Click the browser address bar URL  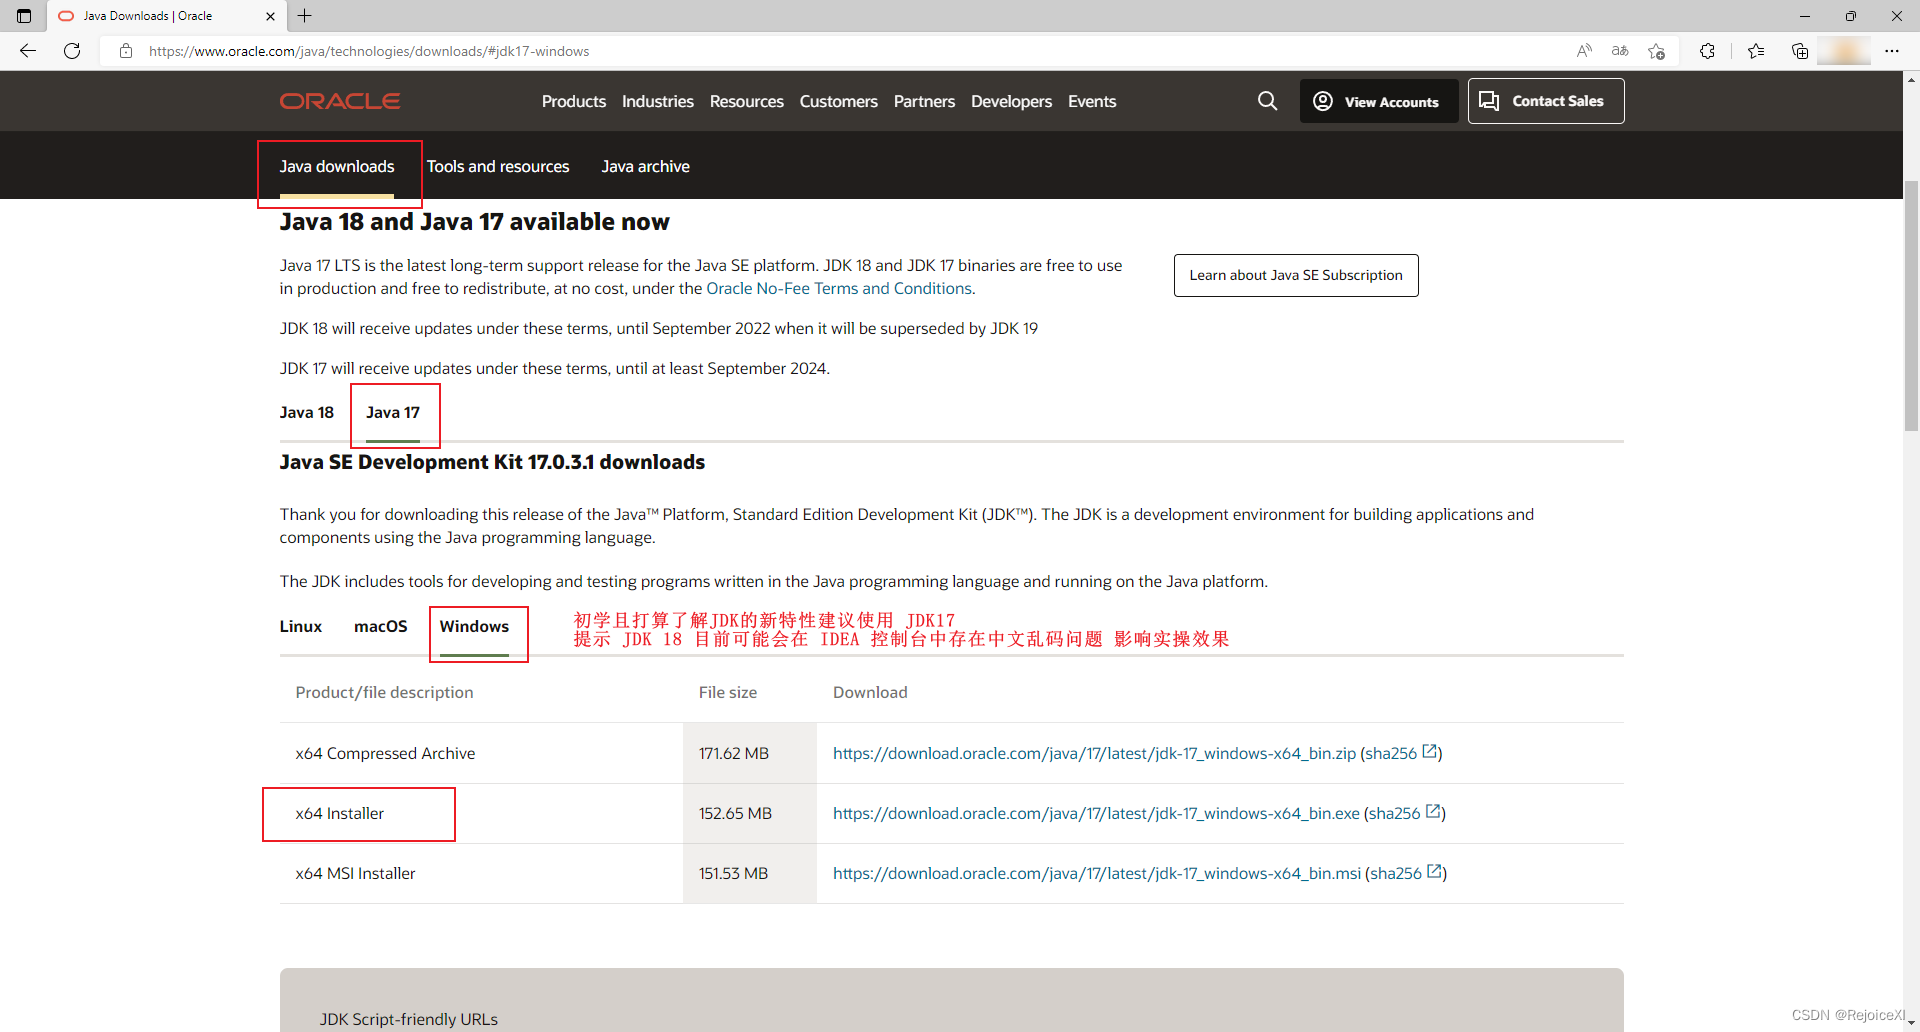click(369, 51)
